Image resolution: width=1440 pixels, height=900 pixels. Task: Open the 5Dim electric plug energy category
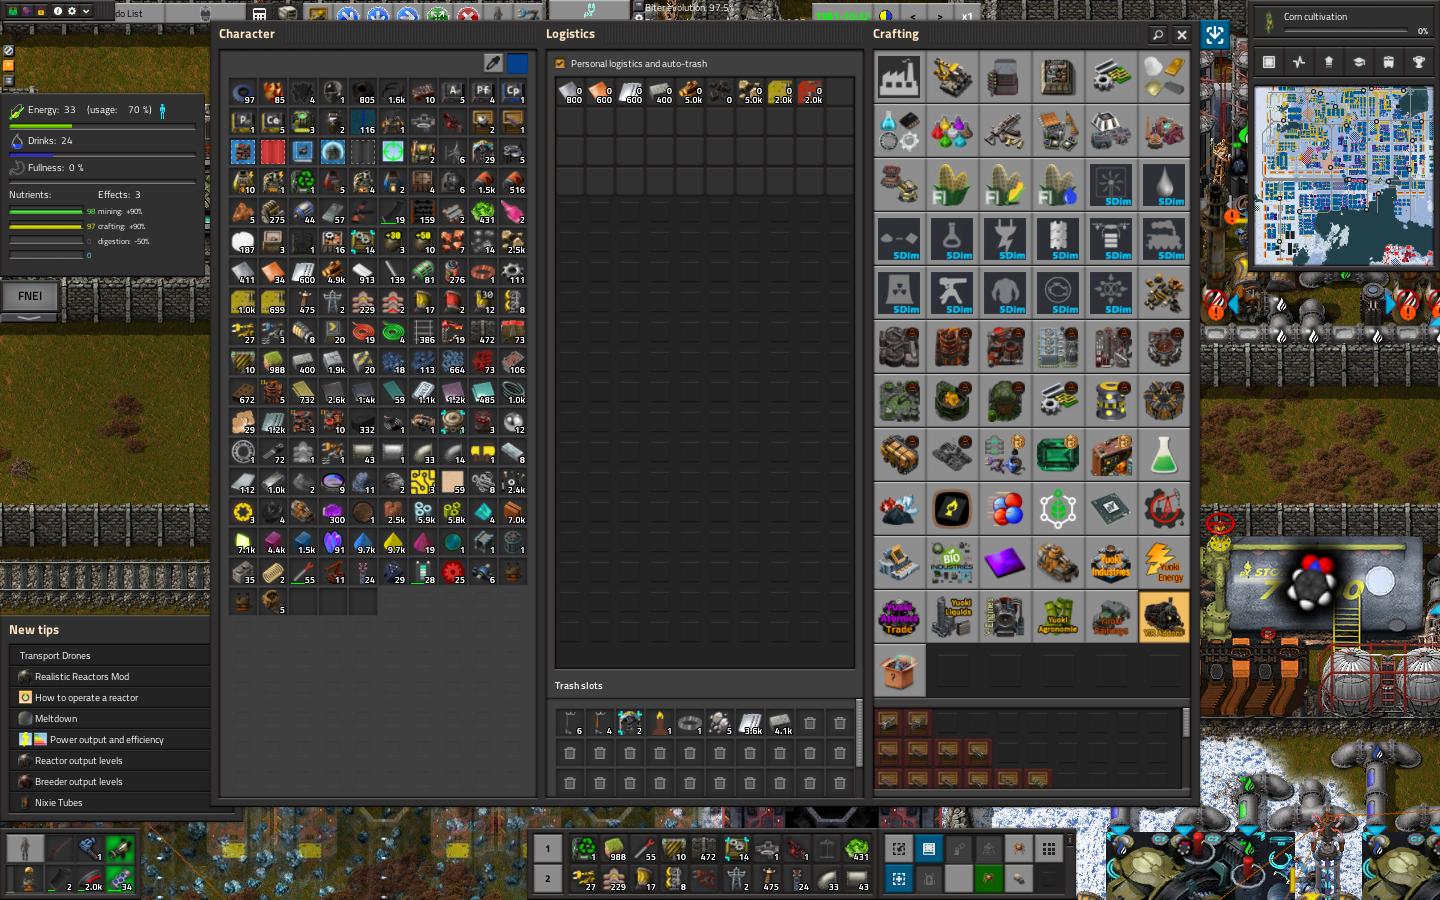[1005, 238]
